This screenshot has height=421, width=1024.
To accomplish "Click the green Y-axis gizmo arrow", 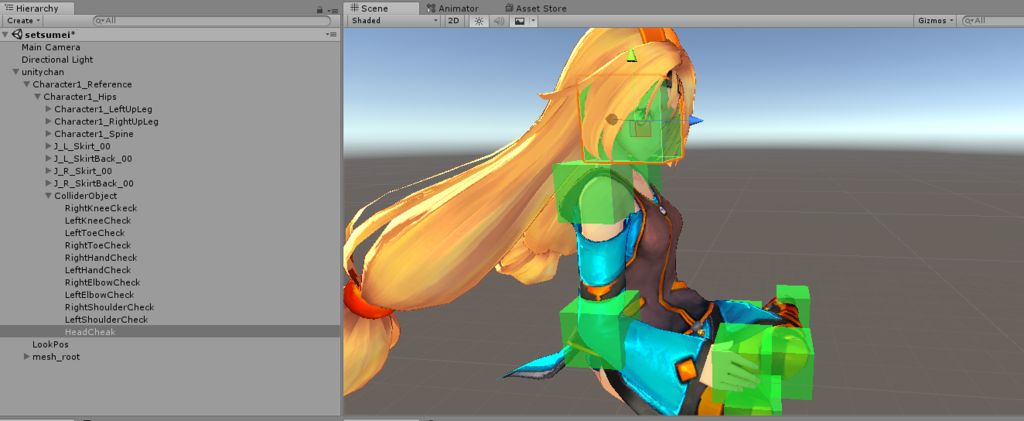I will coord(631,55).
